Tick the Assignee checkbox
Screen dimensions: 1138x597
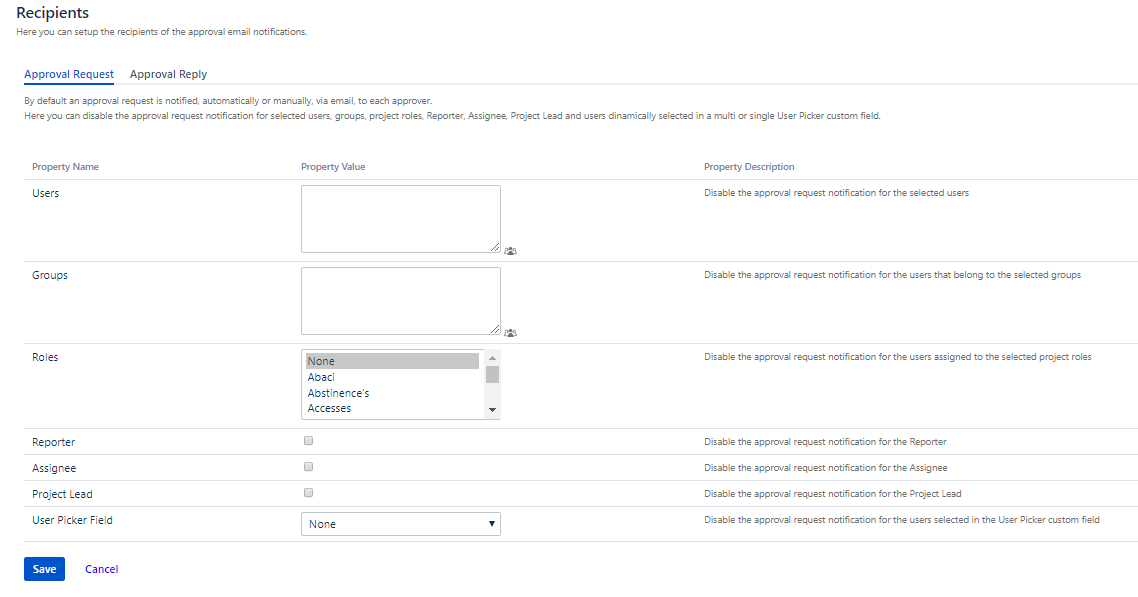308,467
